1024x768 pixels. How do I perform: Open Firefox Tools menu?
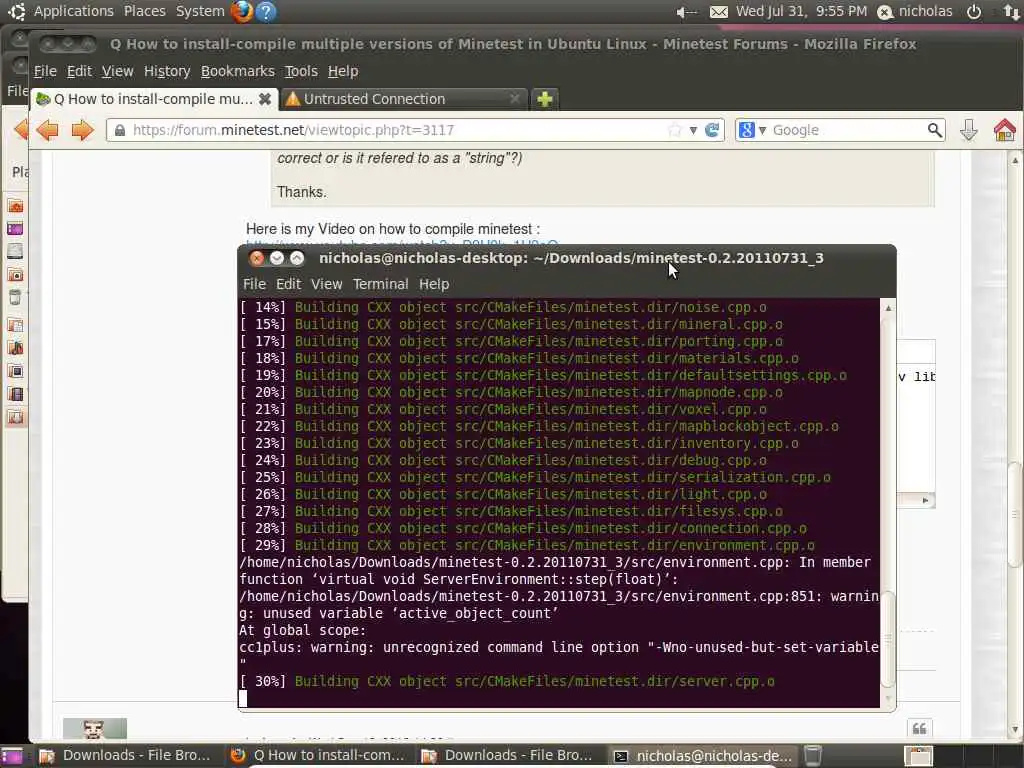(301, 71)
